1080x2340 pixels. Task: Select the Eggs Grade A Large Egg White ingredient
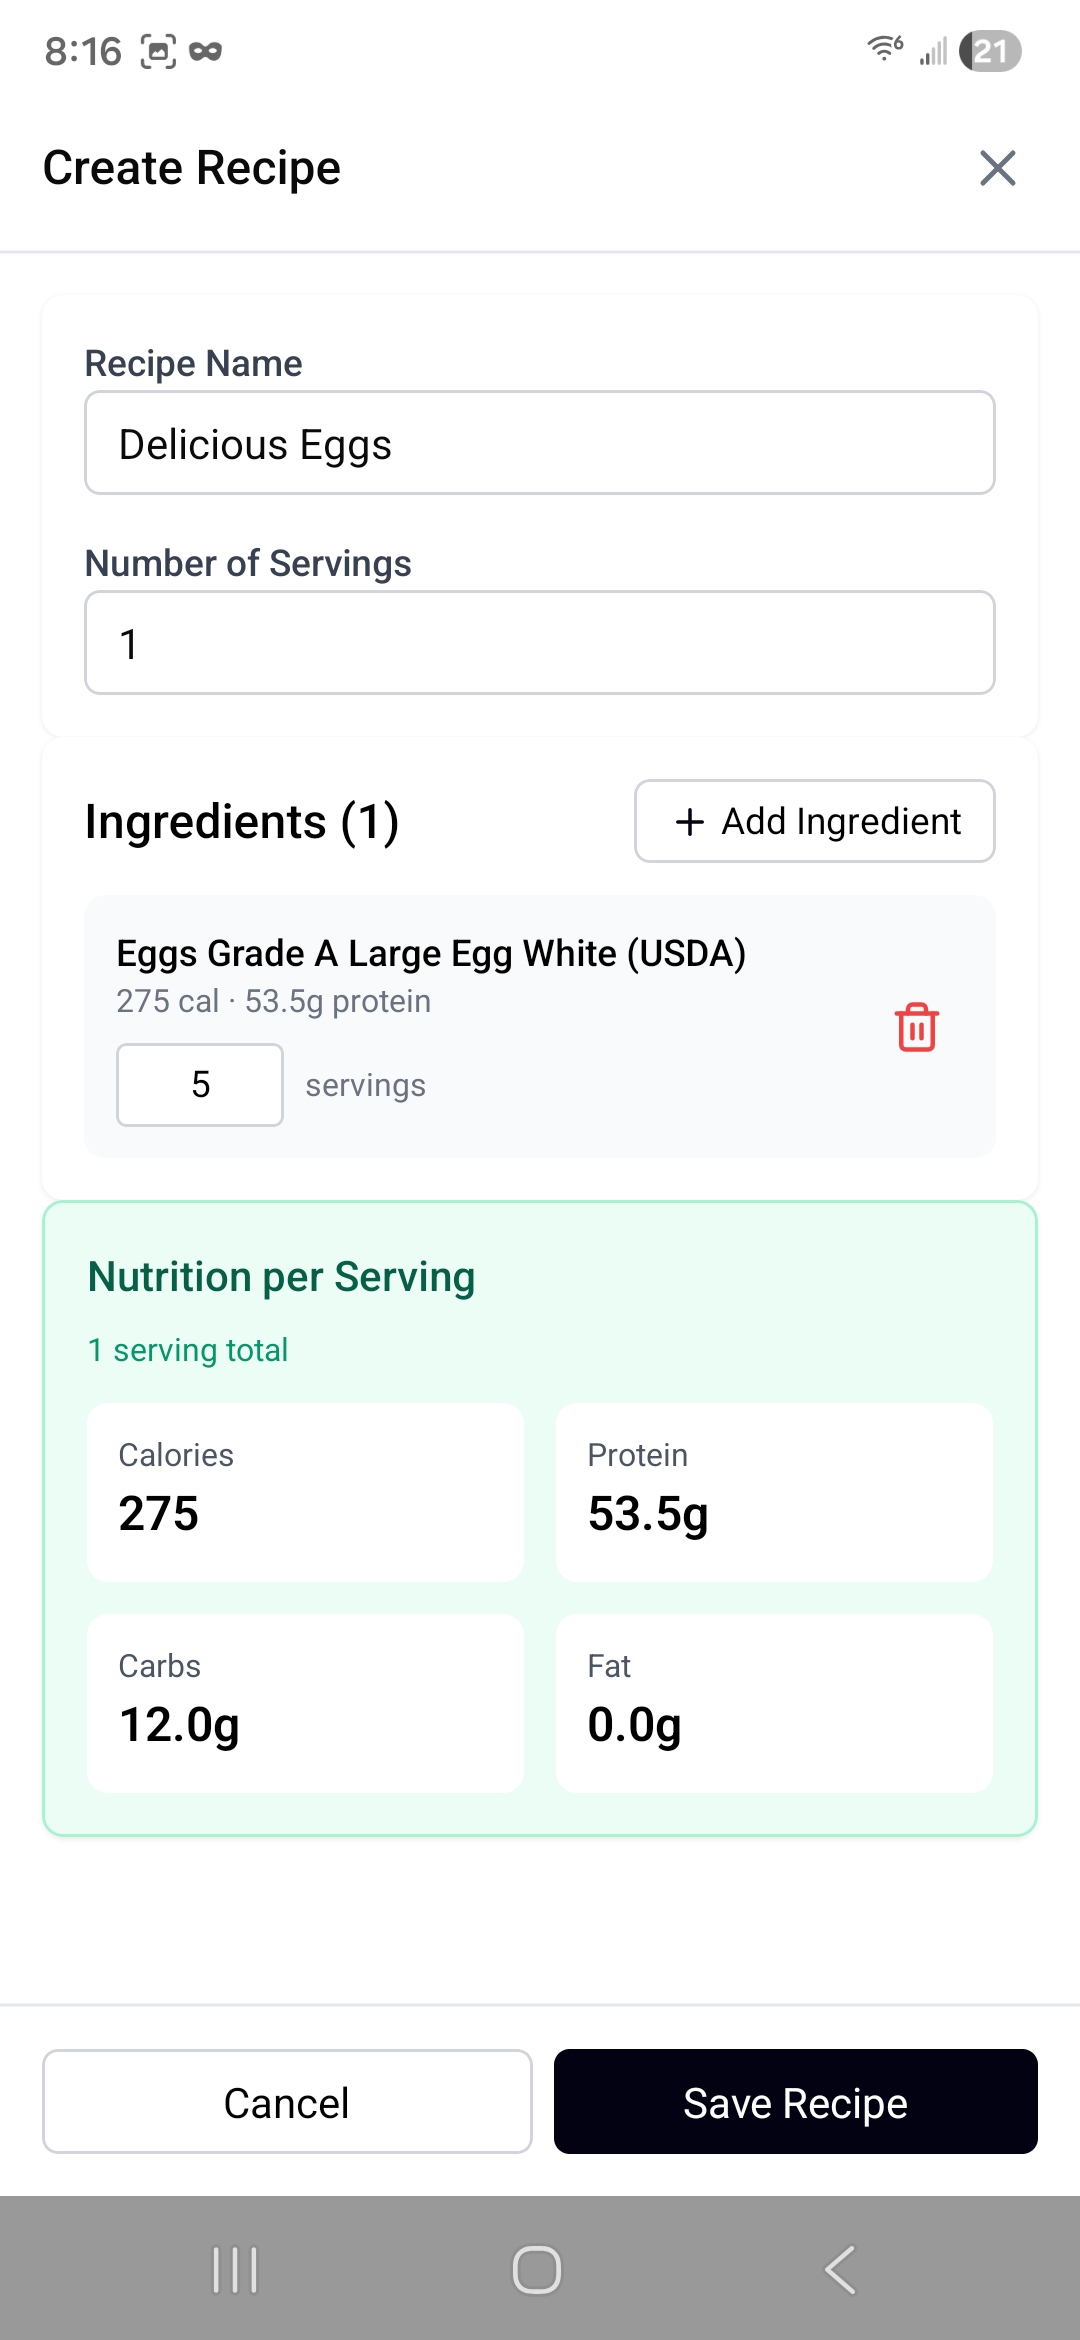tap(431, 954)
